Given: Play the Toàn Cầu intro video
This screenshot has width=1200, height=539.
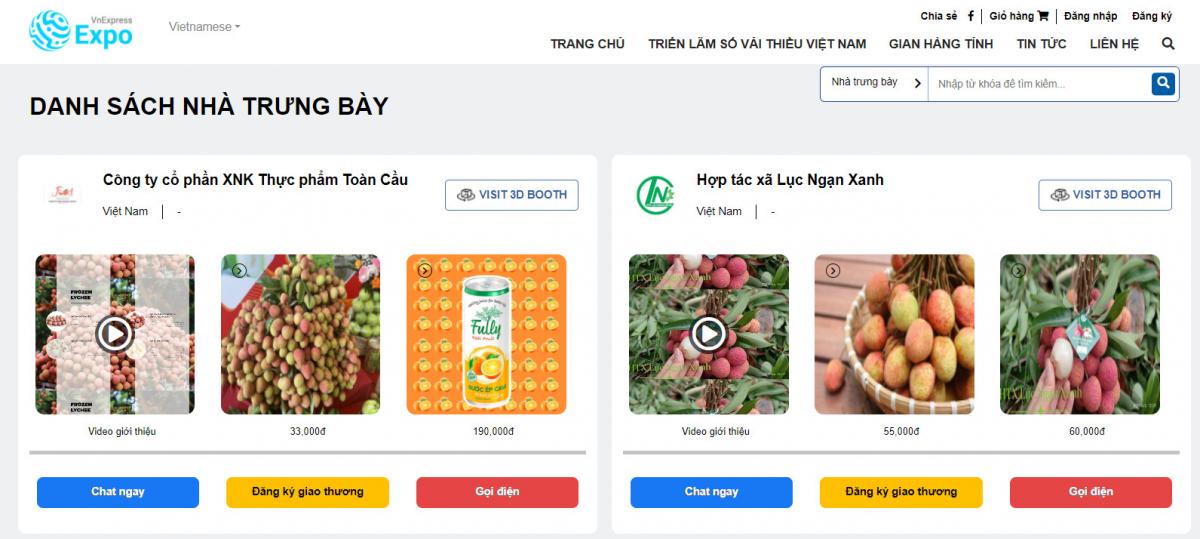Looking at the screenshot, I should 115,333.
